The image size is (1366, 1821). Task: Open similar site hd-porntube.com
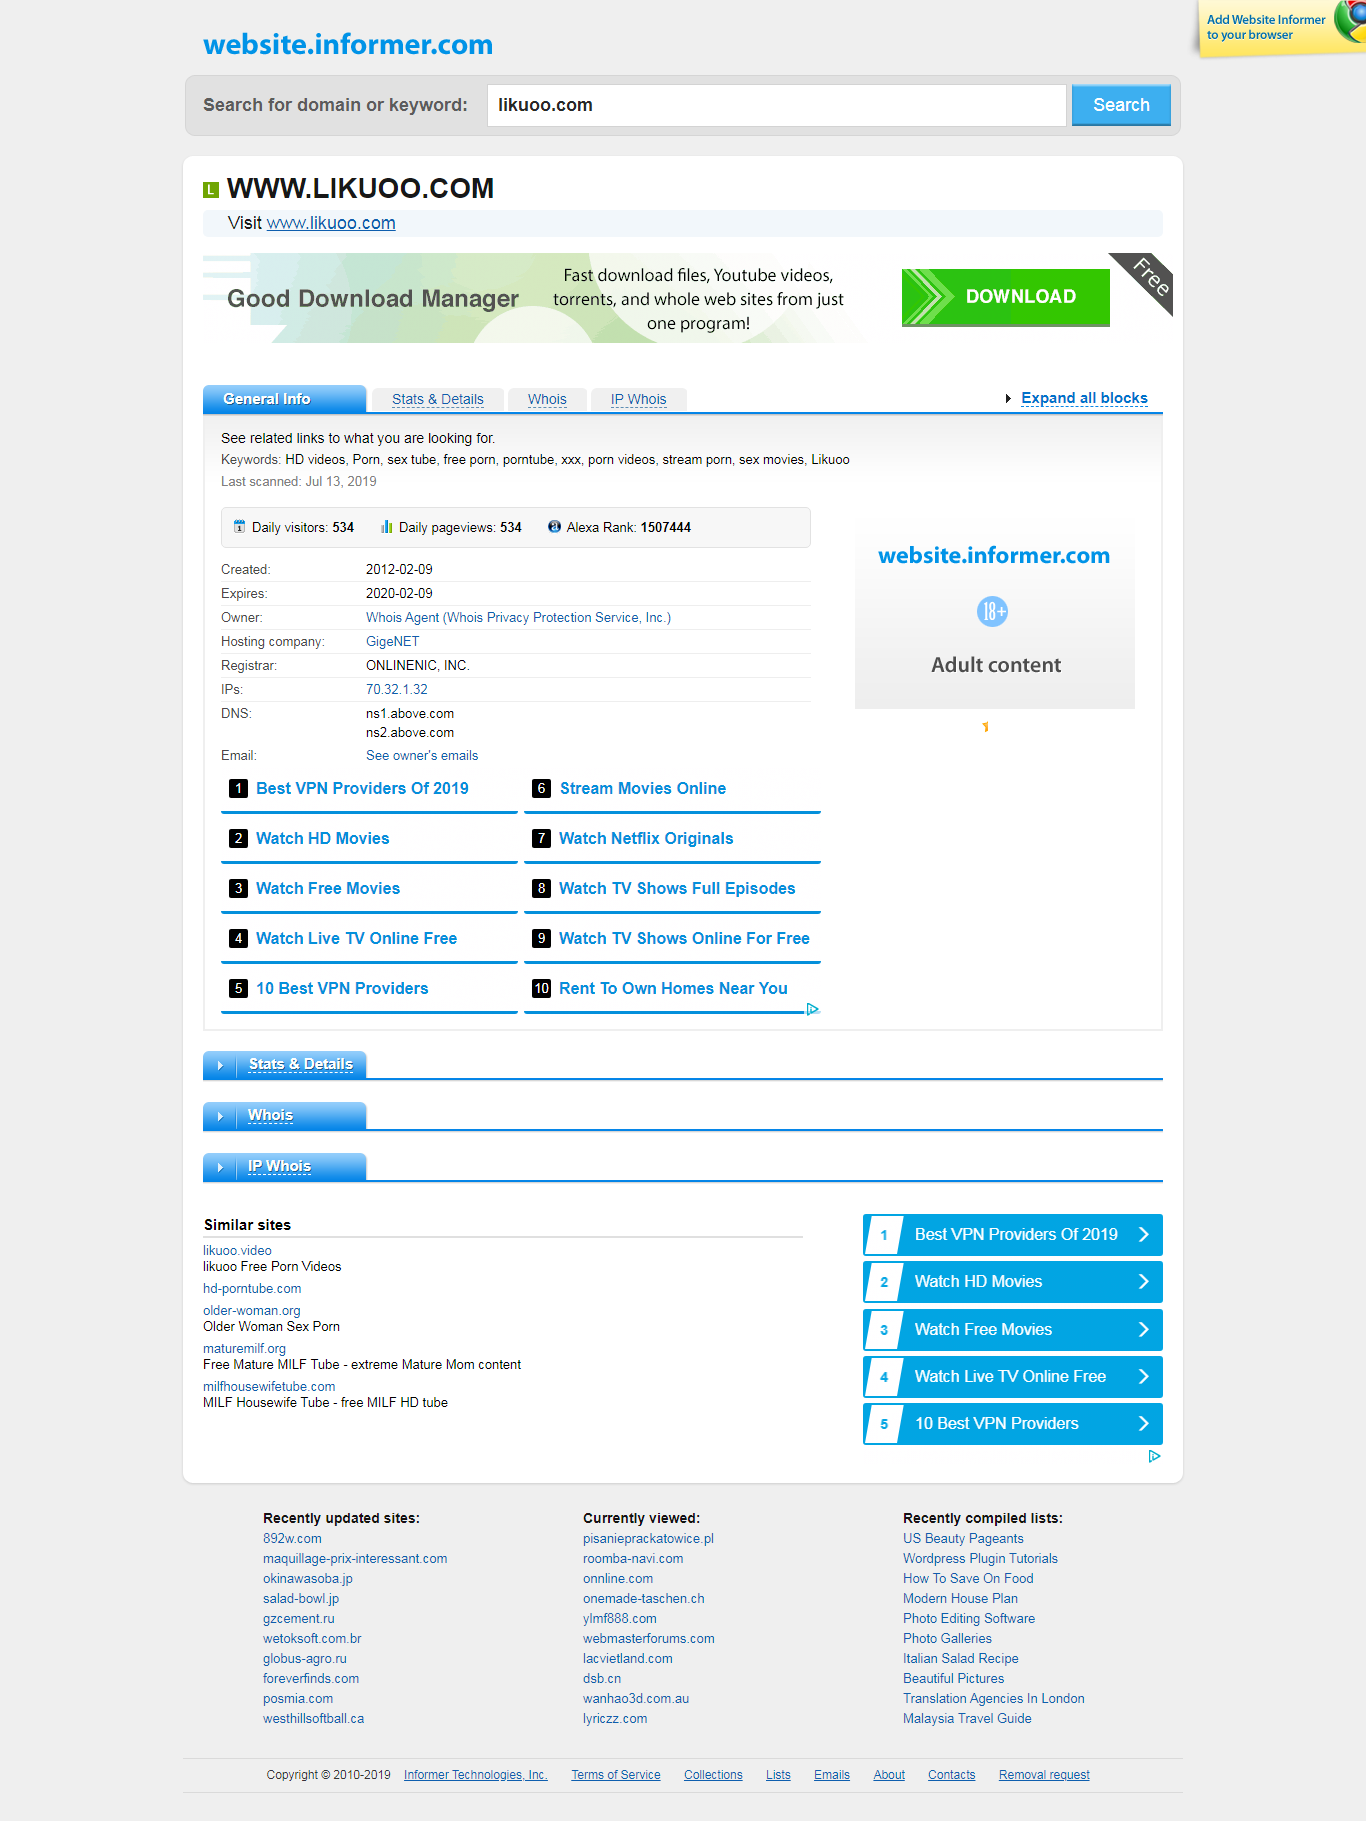coord(252,1289)
